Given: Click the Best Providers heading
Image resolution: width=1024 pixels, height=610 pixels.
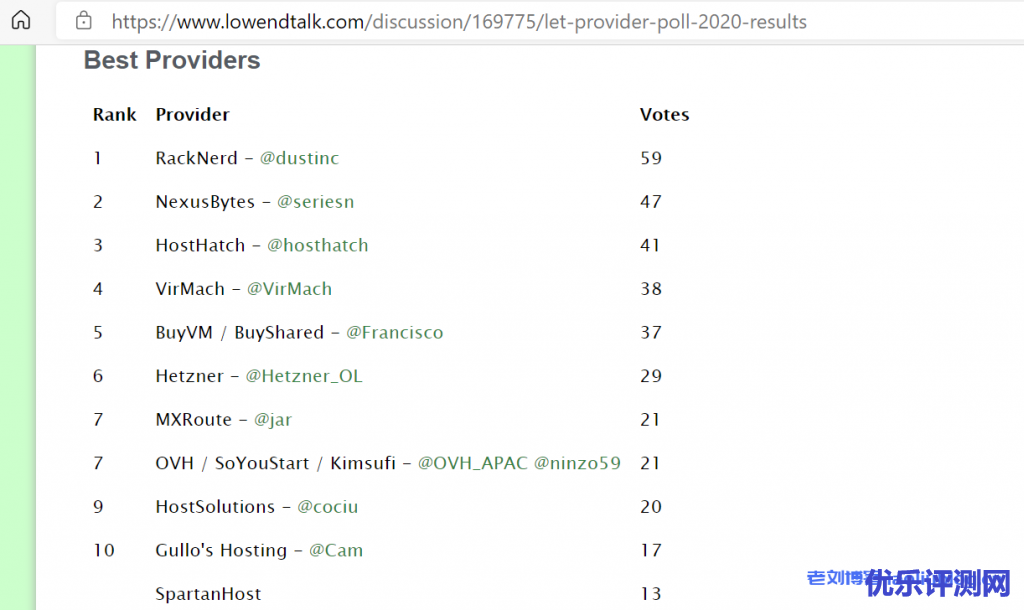Looking at the screenshot, I should 172,60.
